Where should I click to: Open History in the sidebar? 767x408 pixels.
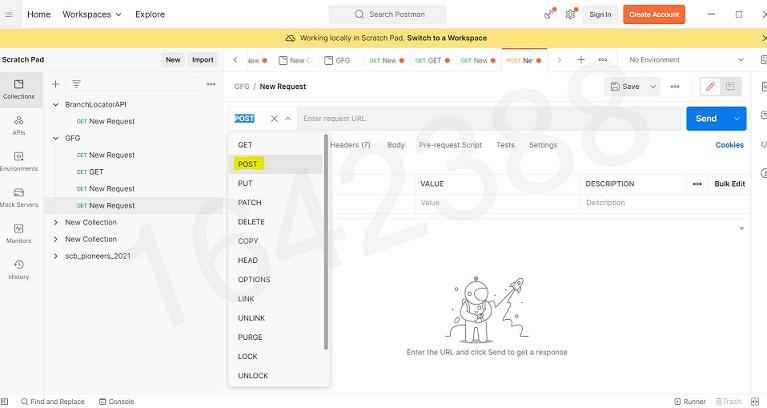tap(19, 270)
